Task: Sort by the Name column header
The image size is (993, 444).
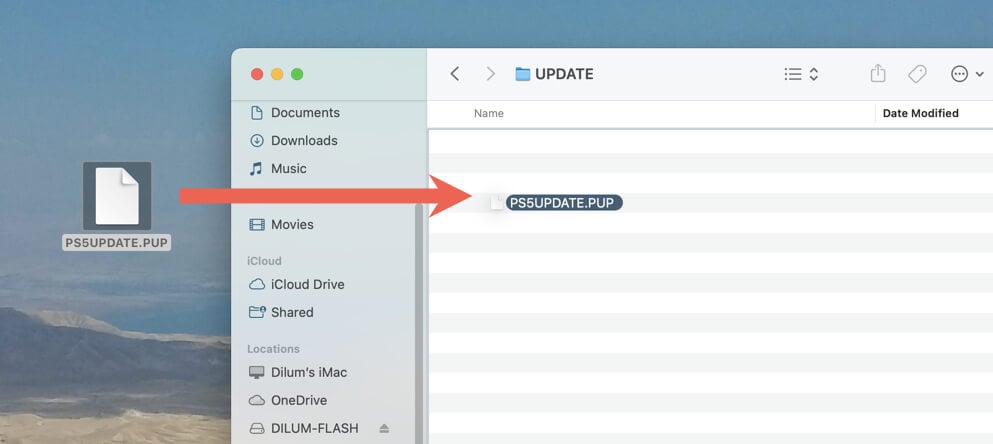Action: click(489, 114)
